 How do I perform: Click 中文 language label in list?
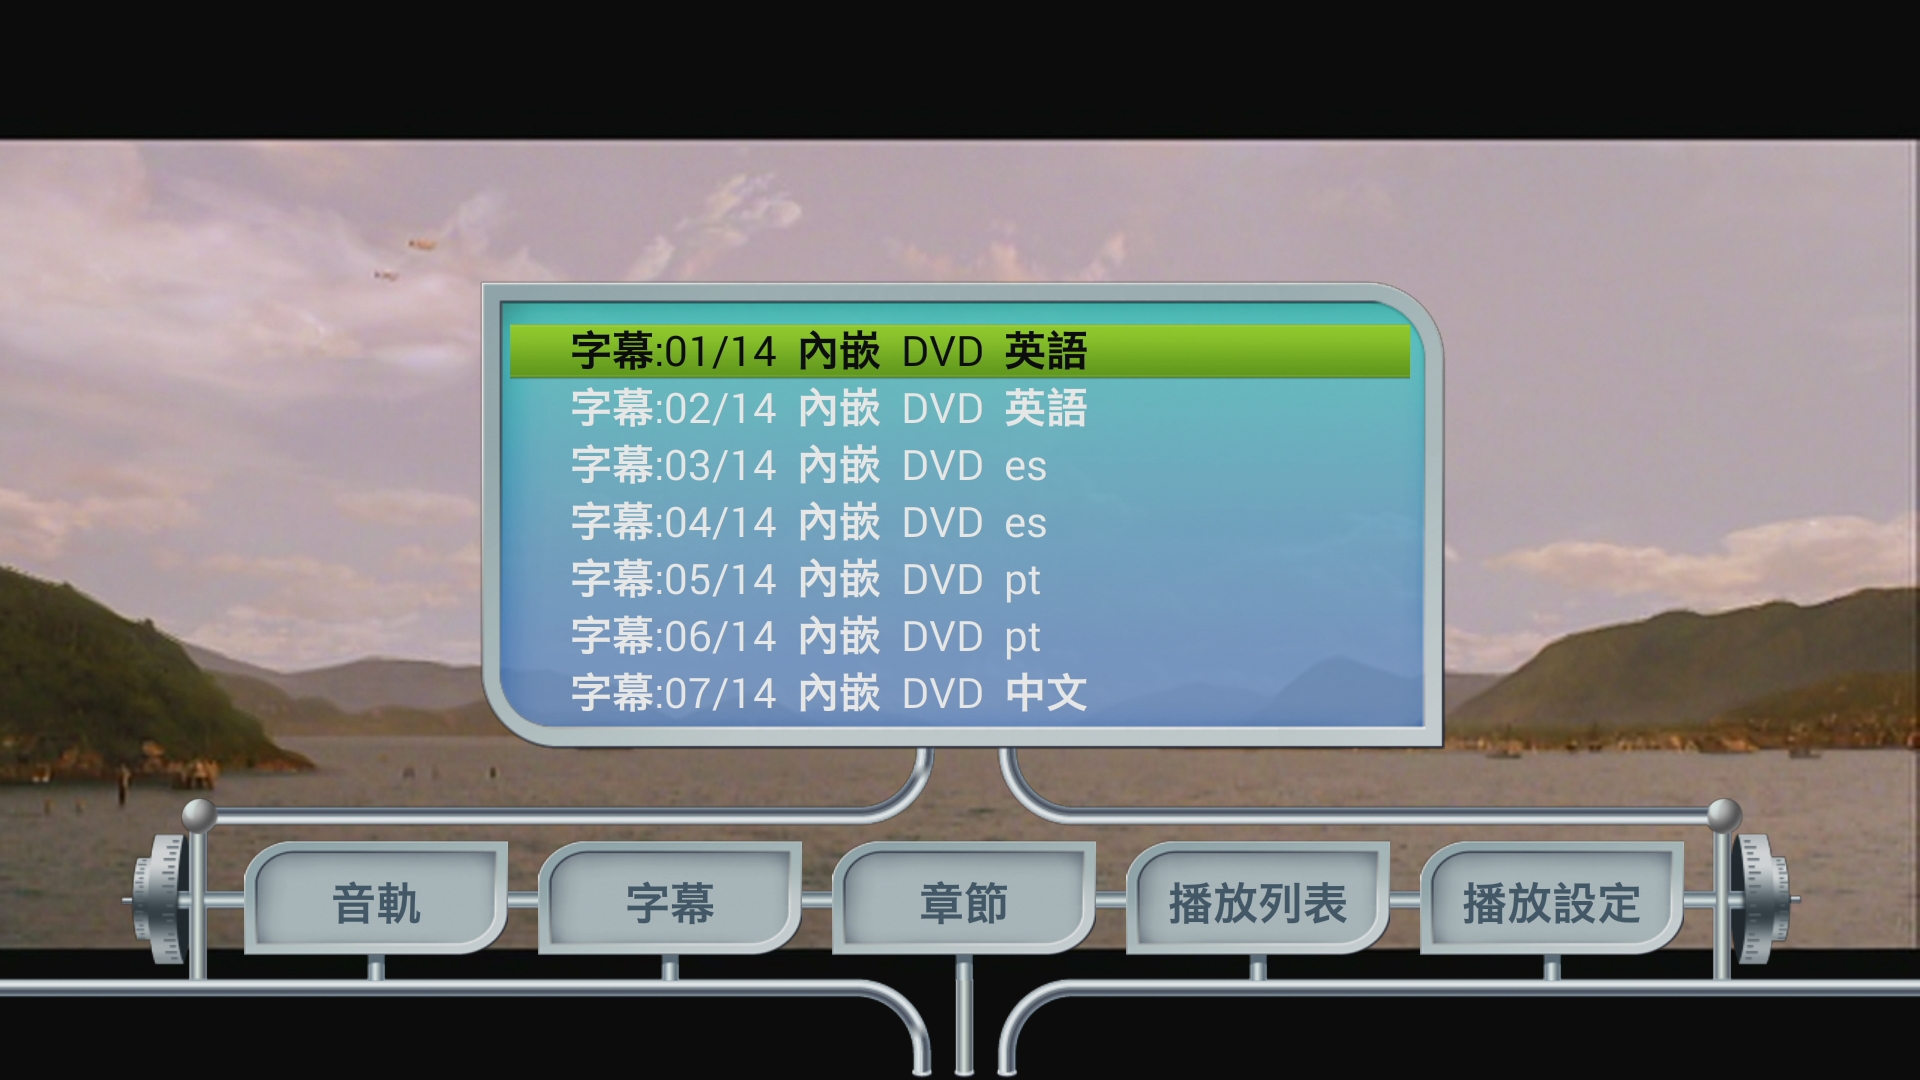pyautogui.click(x=1046, y=693)
